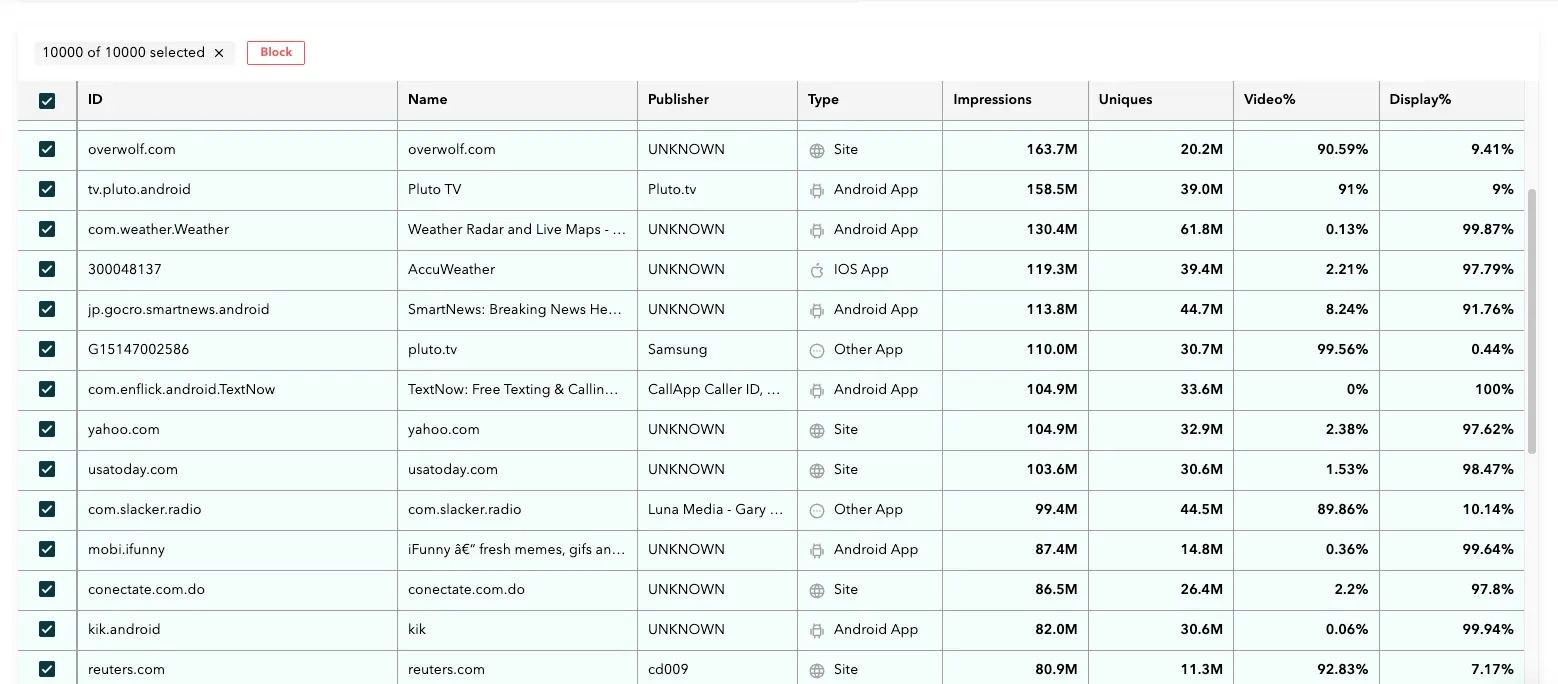Click the Android icon in SmartNews row
Viewport: 1558px width, 684px height.
tap(817, 310)
